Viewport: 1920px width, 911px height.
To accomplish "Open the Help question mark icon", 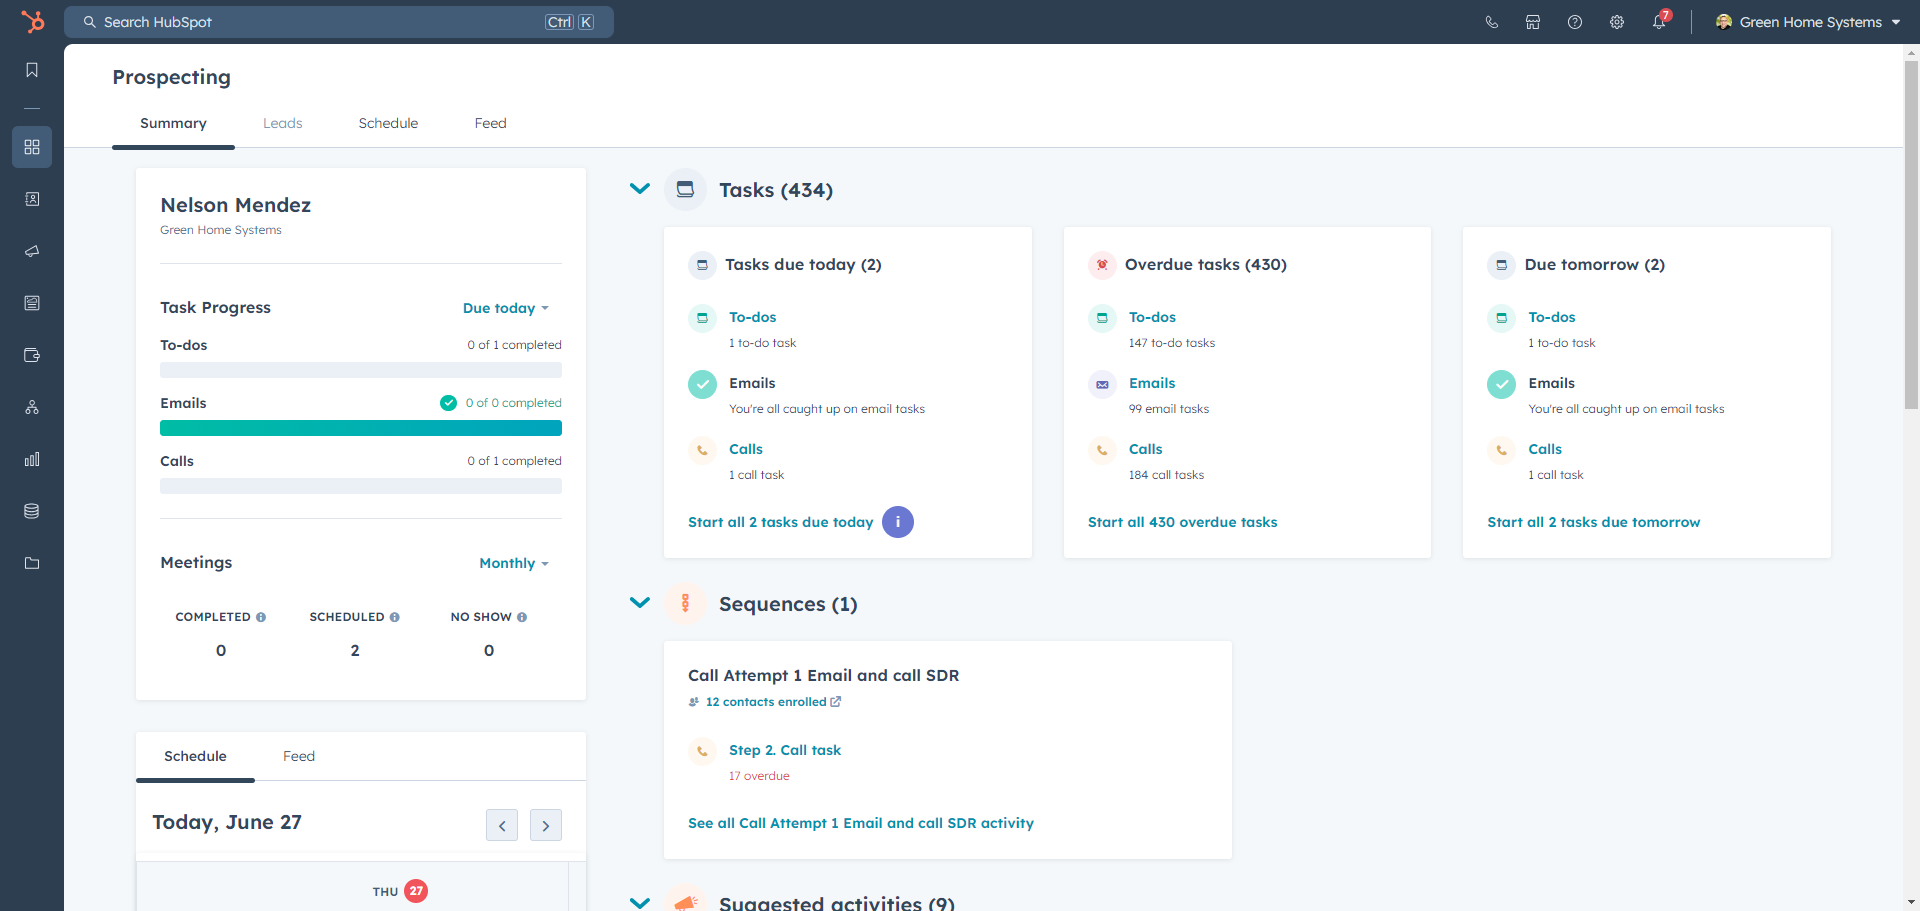I will tap(1575, 22).
